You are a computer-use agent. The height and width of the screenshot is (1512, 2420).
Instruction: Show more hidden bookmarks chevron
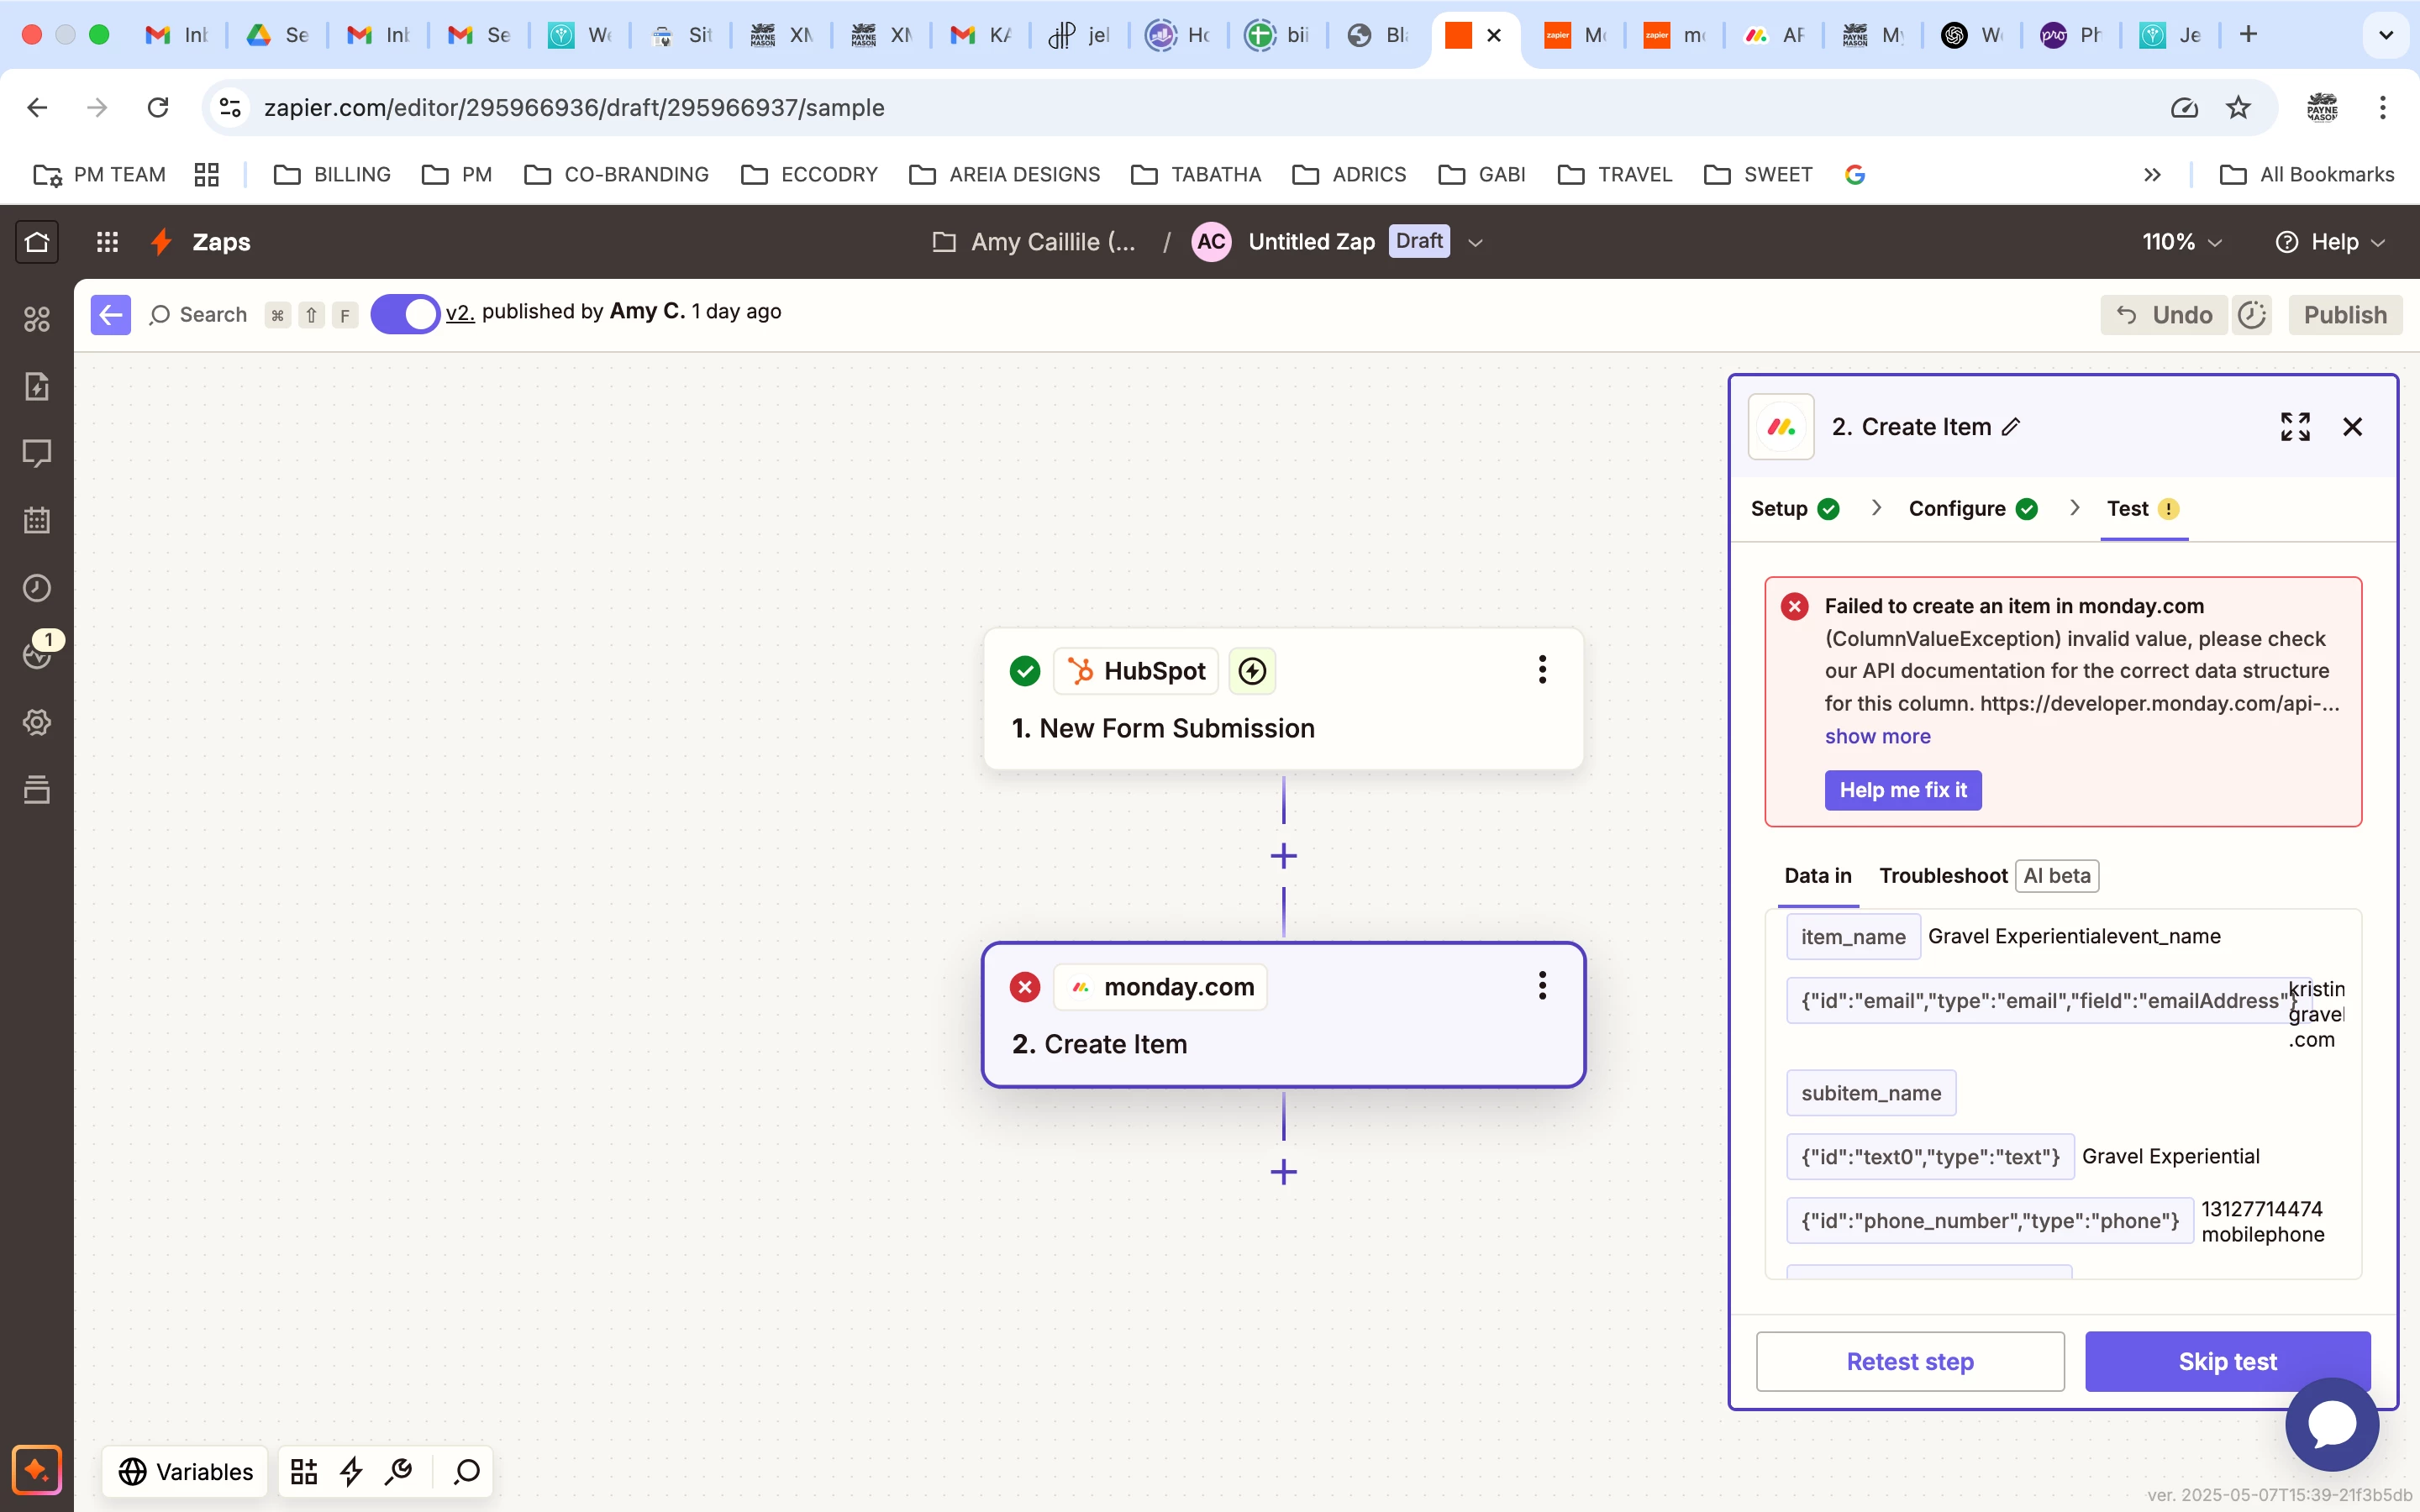coord(2152,175)
